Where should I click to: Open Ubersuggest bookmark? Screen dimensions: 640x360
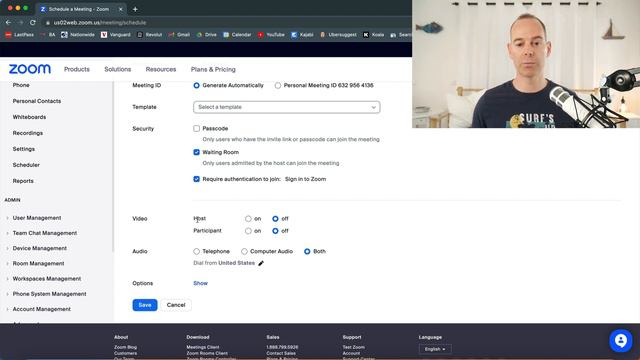click(x=338, y=35)
